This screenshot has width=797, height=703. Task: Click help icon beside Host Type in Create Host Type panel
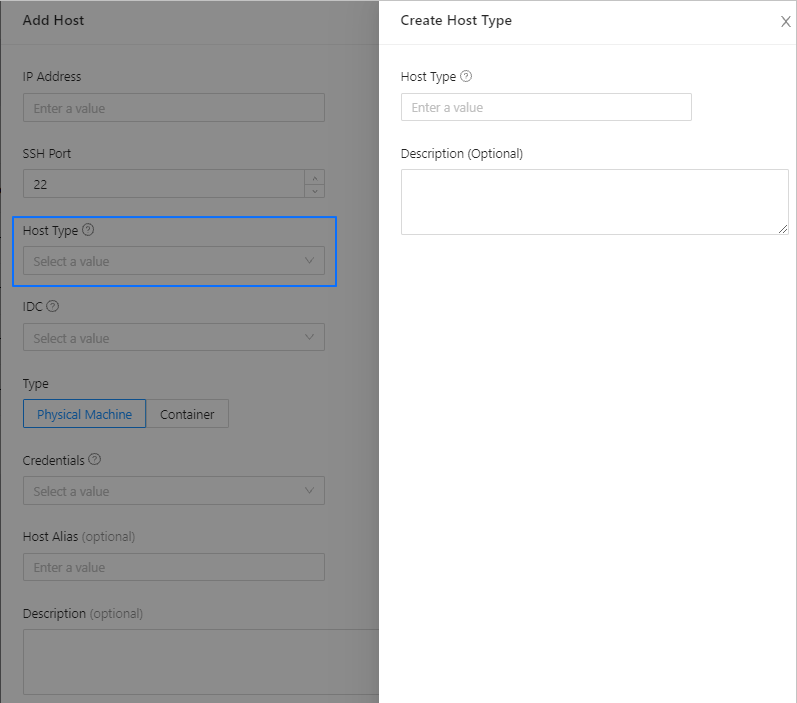[x=466, y=76]
